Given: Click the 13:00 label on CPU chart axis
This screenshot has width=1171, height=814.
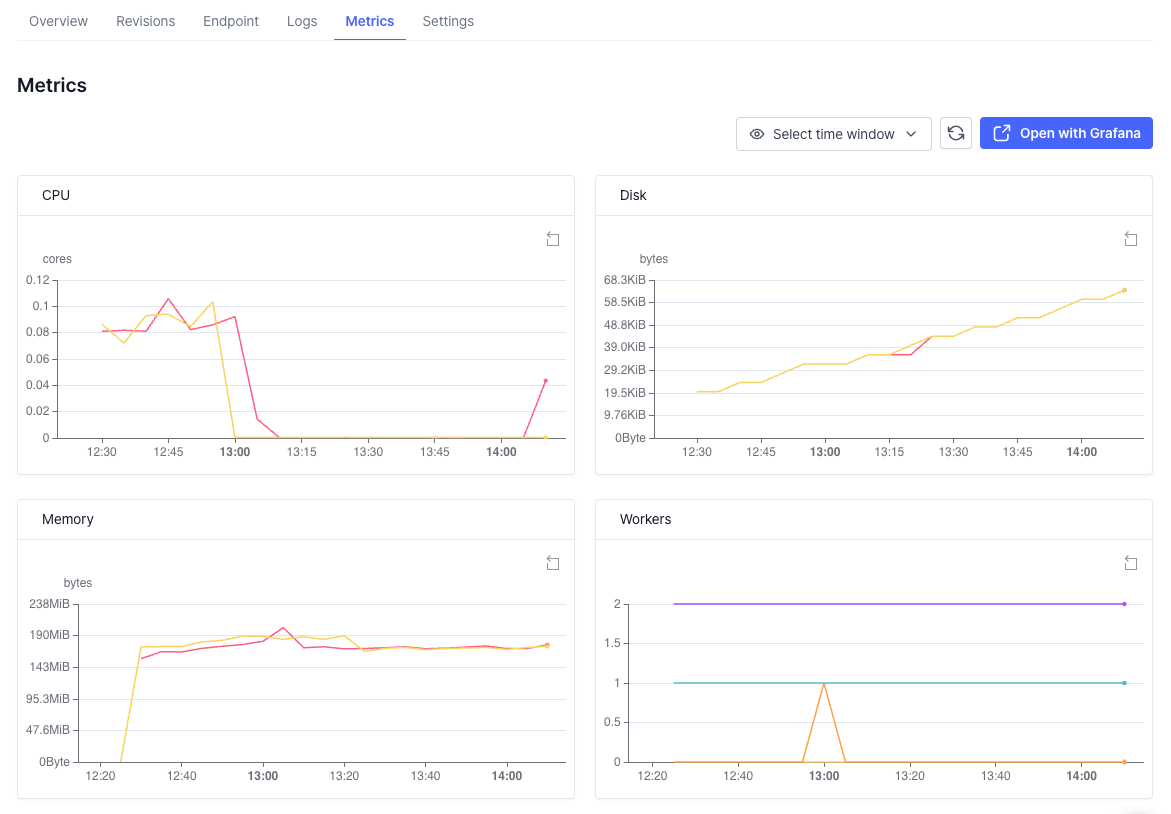Looking at the screenshot, I should tap(234, 452).
